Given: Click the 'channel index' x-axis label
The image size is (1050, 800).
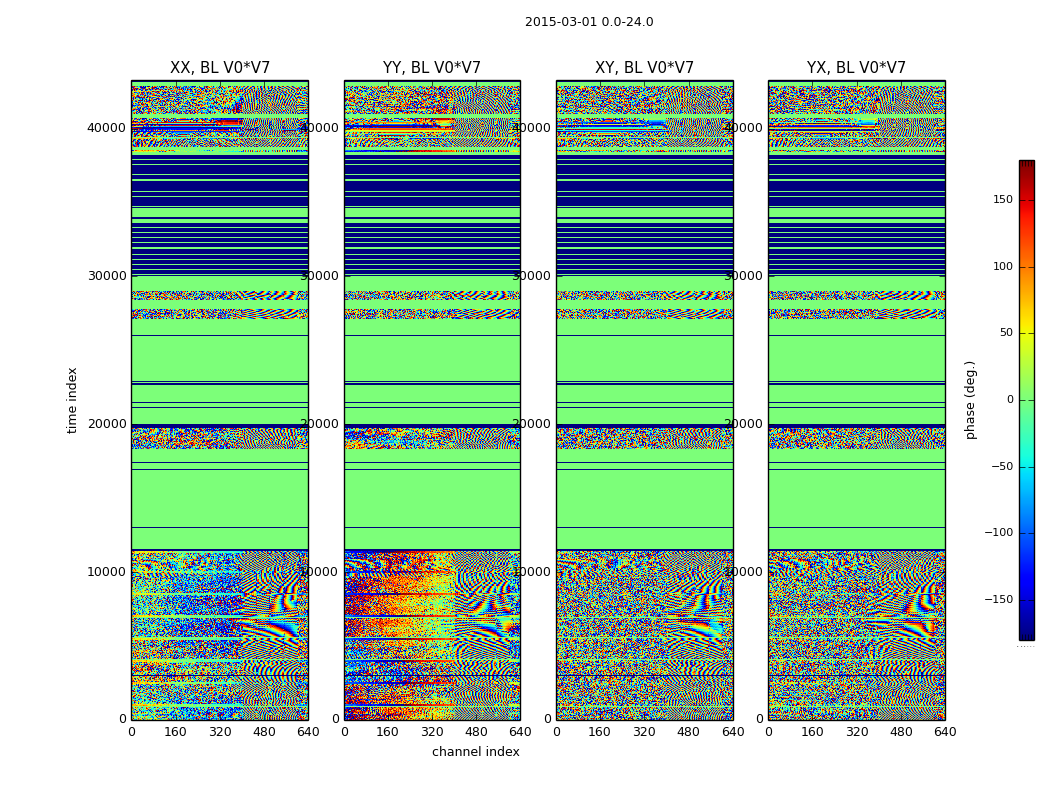Looking at the screenshot, I should [x=476, y=752].
